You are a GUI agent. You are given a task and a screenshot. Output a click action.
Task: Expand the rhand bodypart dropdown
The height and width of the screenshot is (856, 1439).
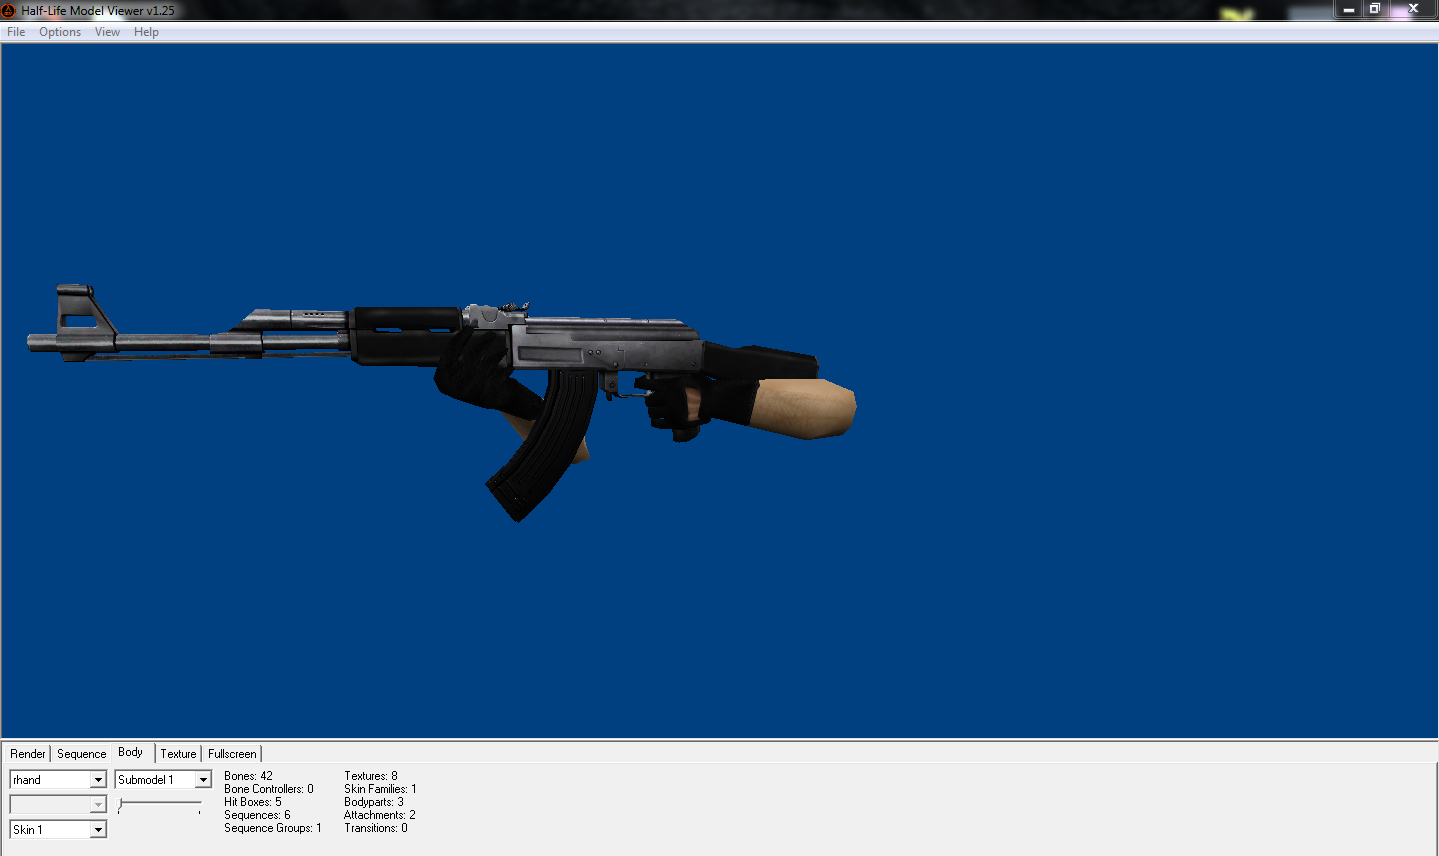coord(98,780)
